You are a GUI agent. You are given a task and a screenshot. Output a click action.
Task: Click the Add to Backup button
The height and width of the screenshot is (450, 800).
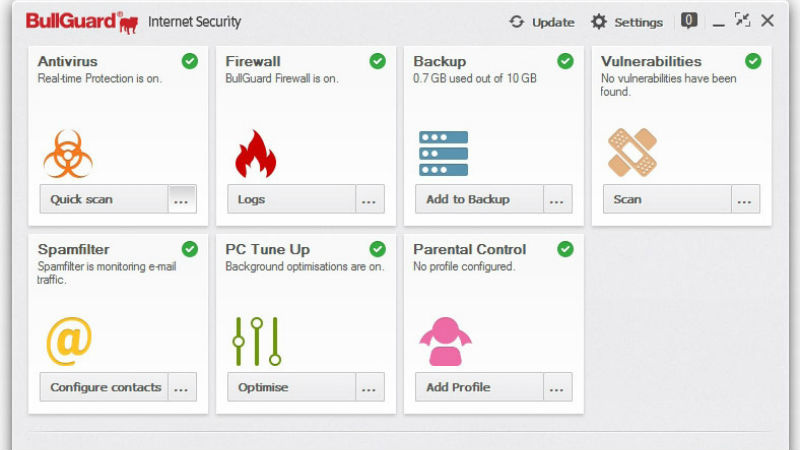pyautogui.click(x=479, y=199)
